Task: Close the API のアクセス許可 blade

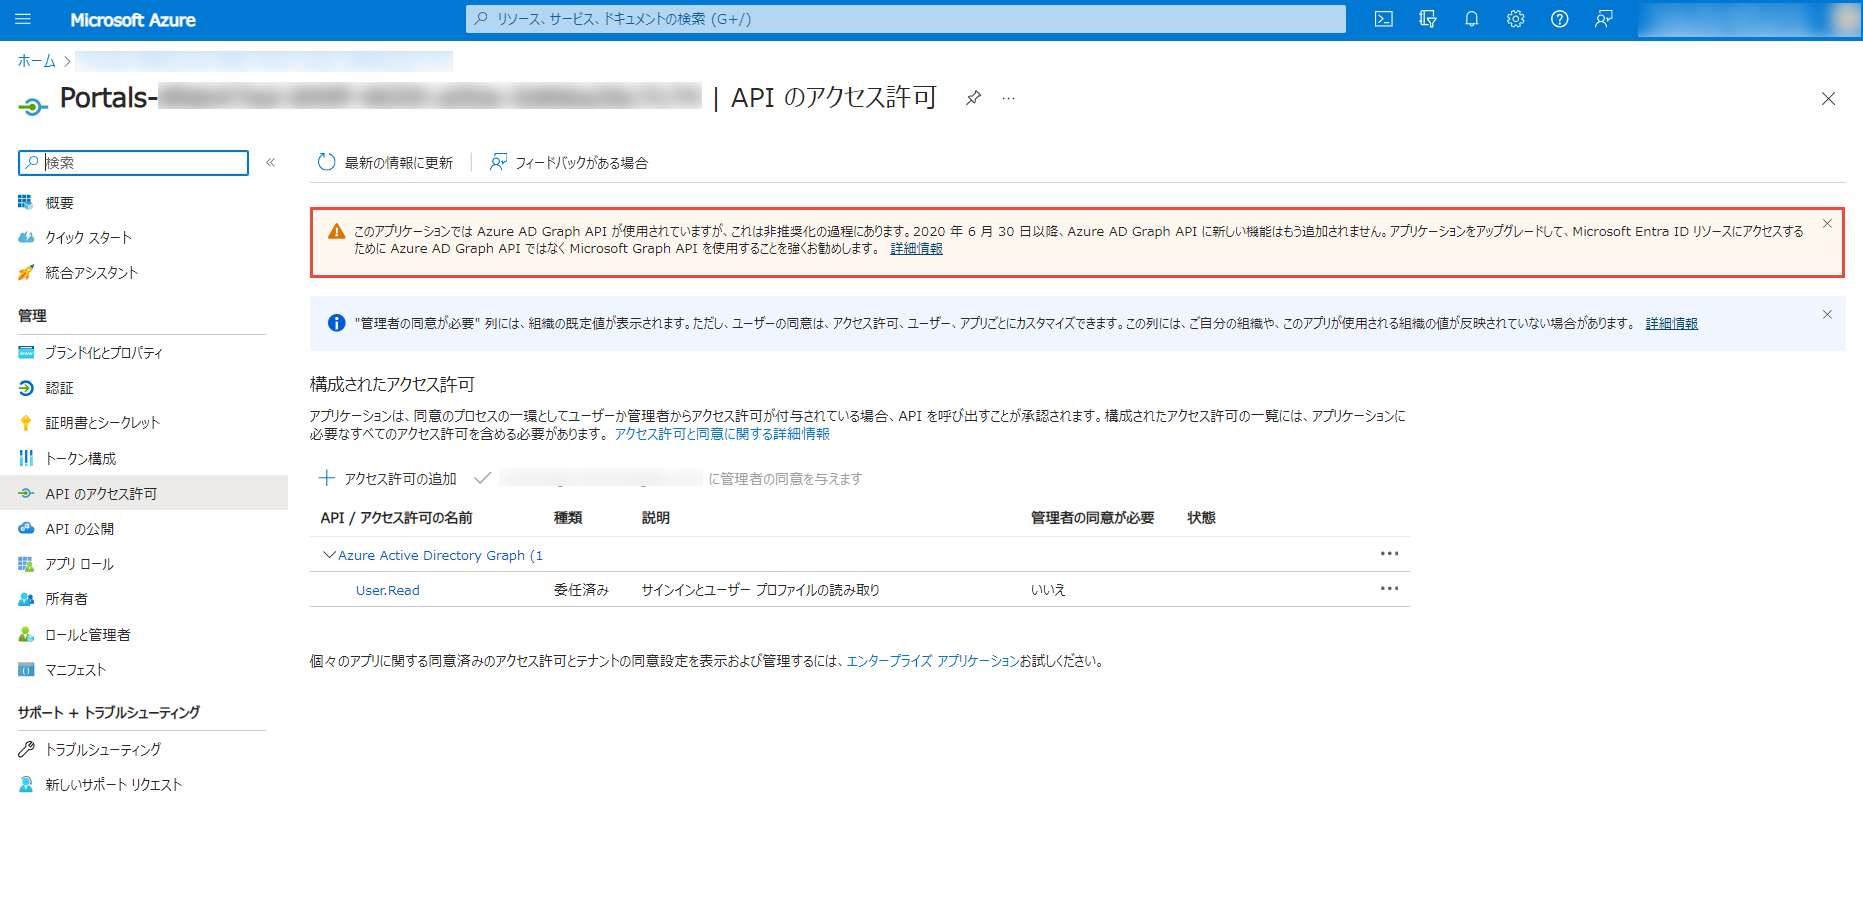Action: click(1828, 98)
